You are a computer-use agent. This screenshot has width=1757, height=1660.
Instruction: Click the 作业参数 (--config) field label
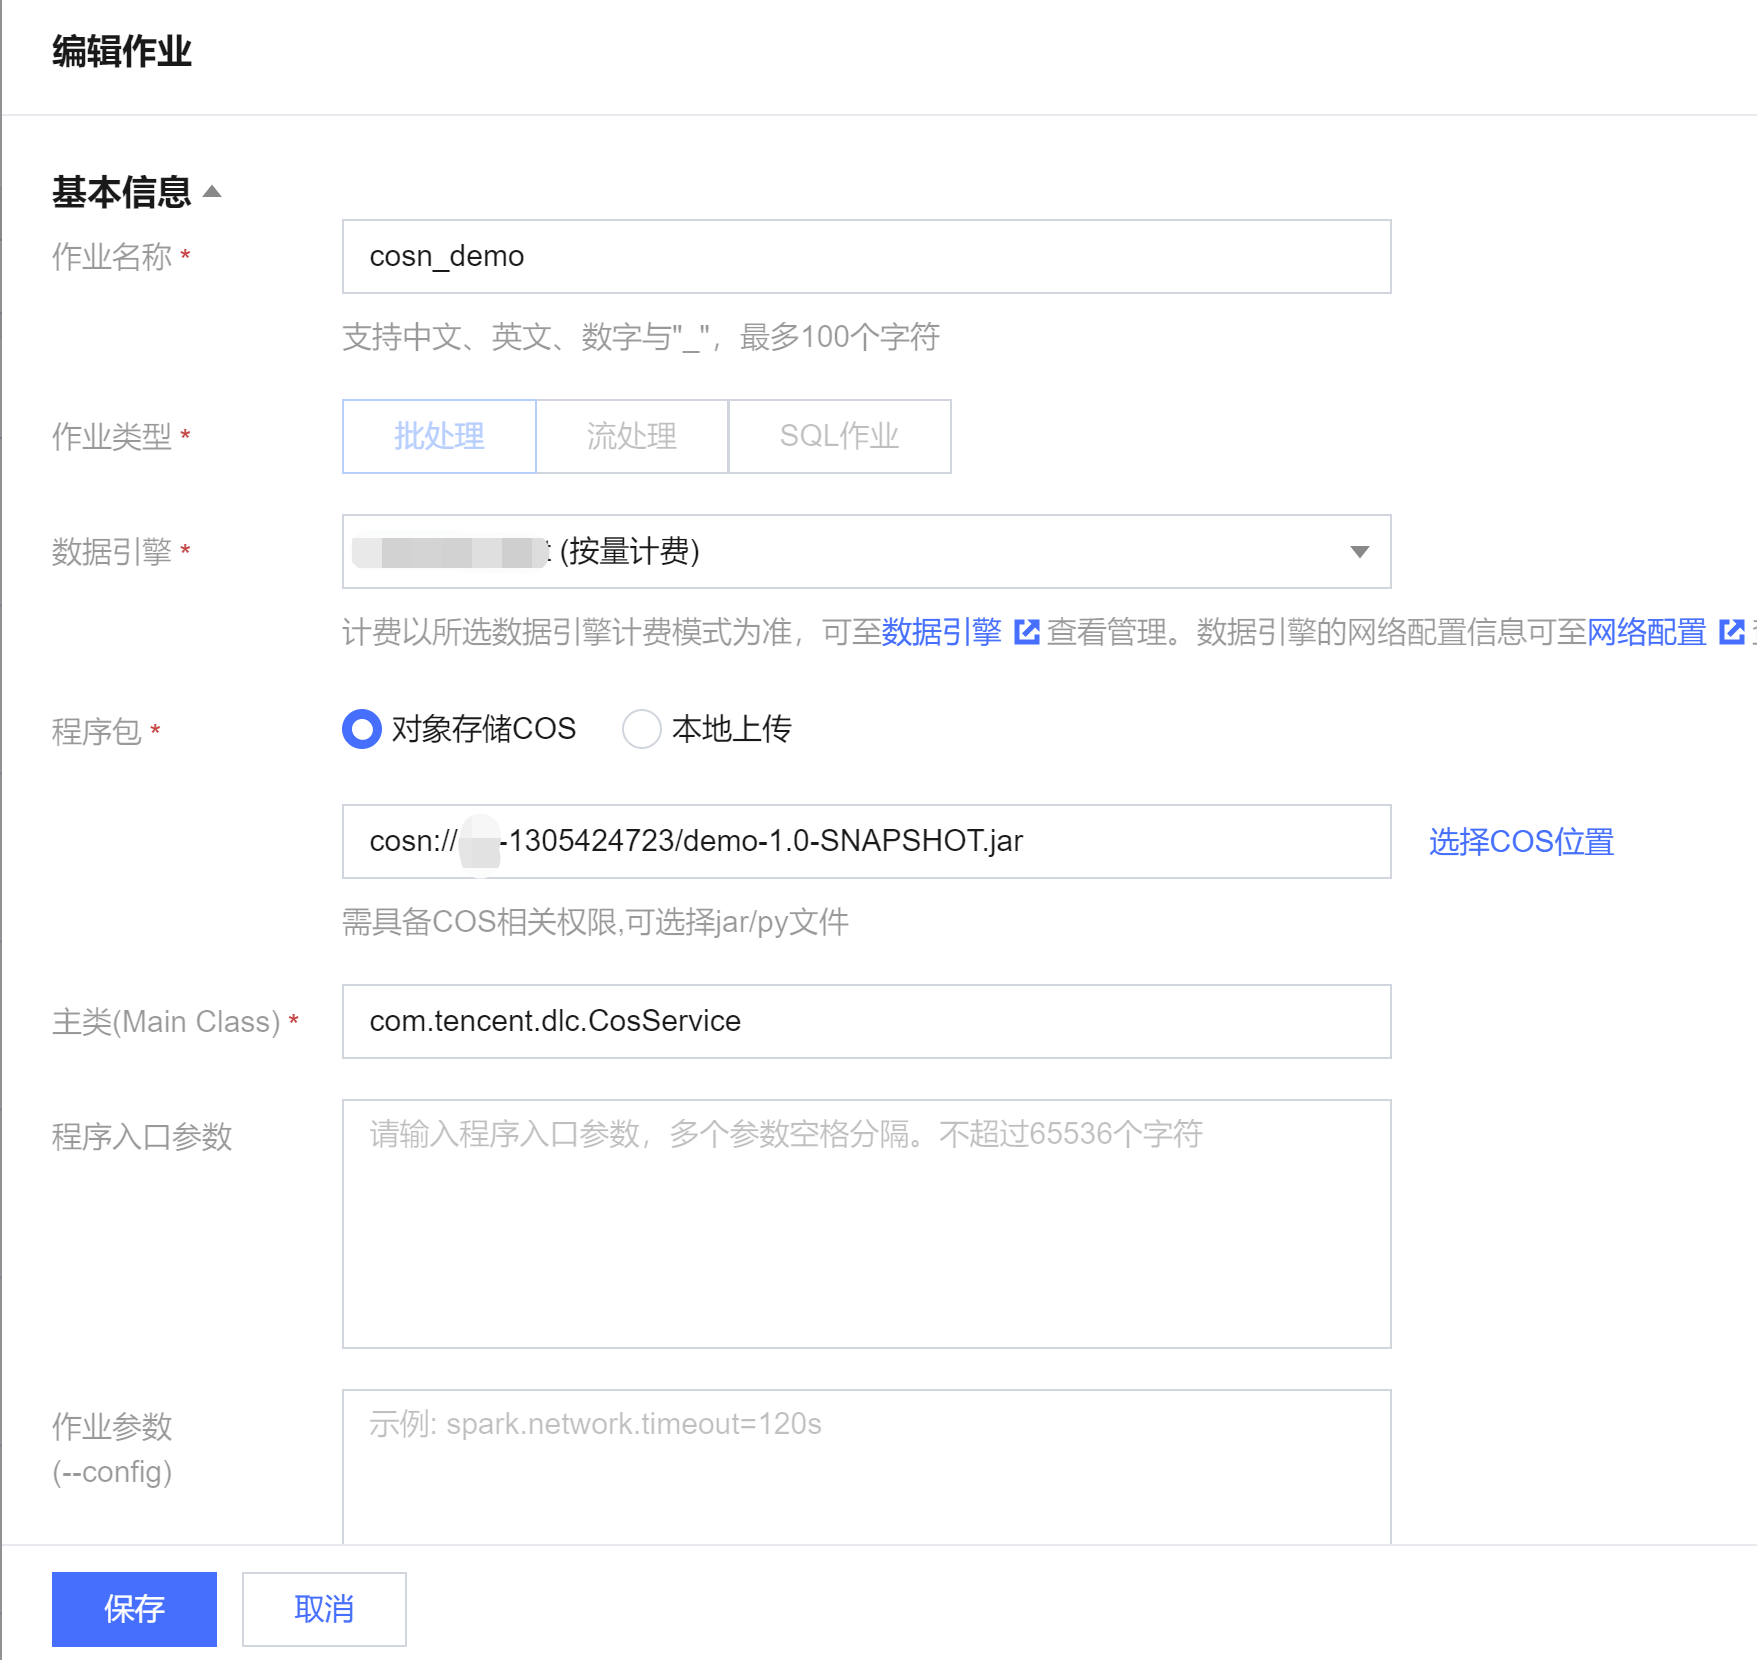tap(112, 1449)
